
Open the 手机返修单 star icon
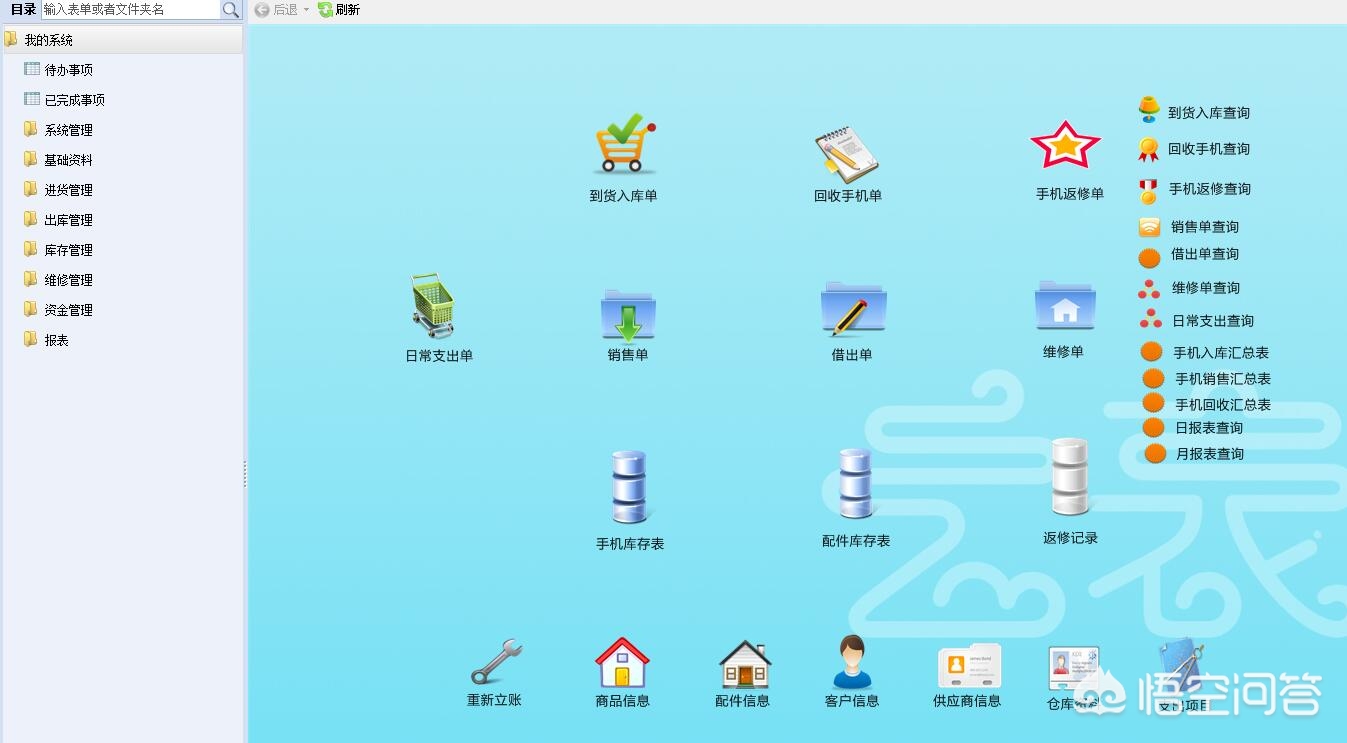pos(1066,146)
